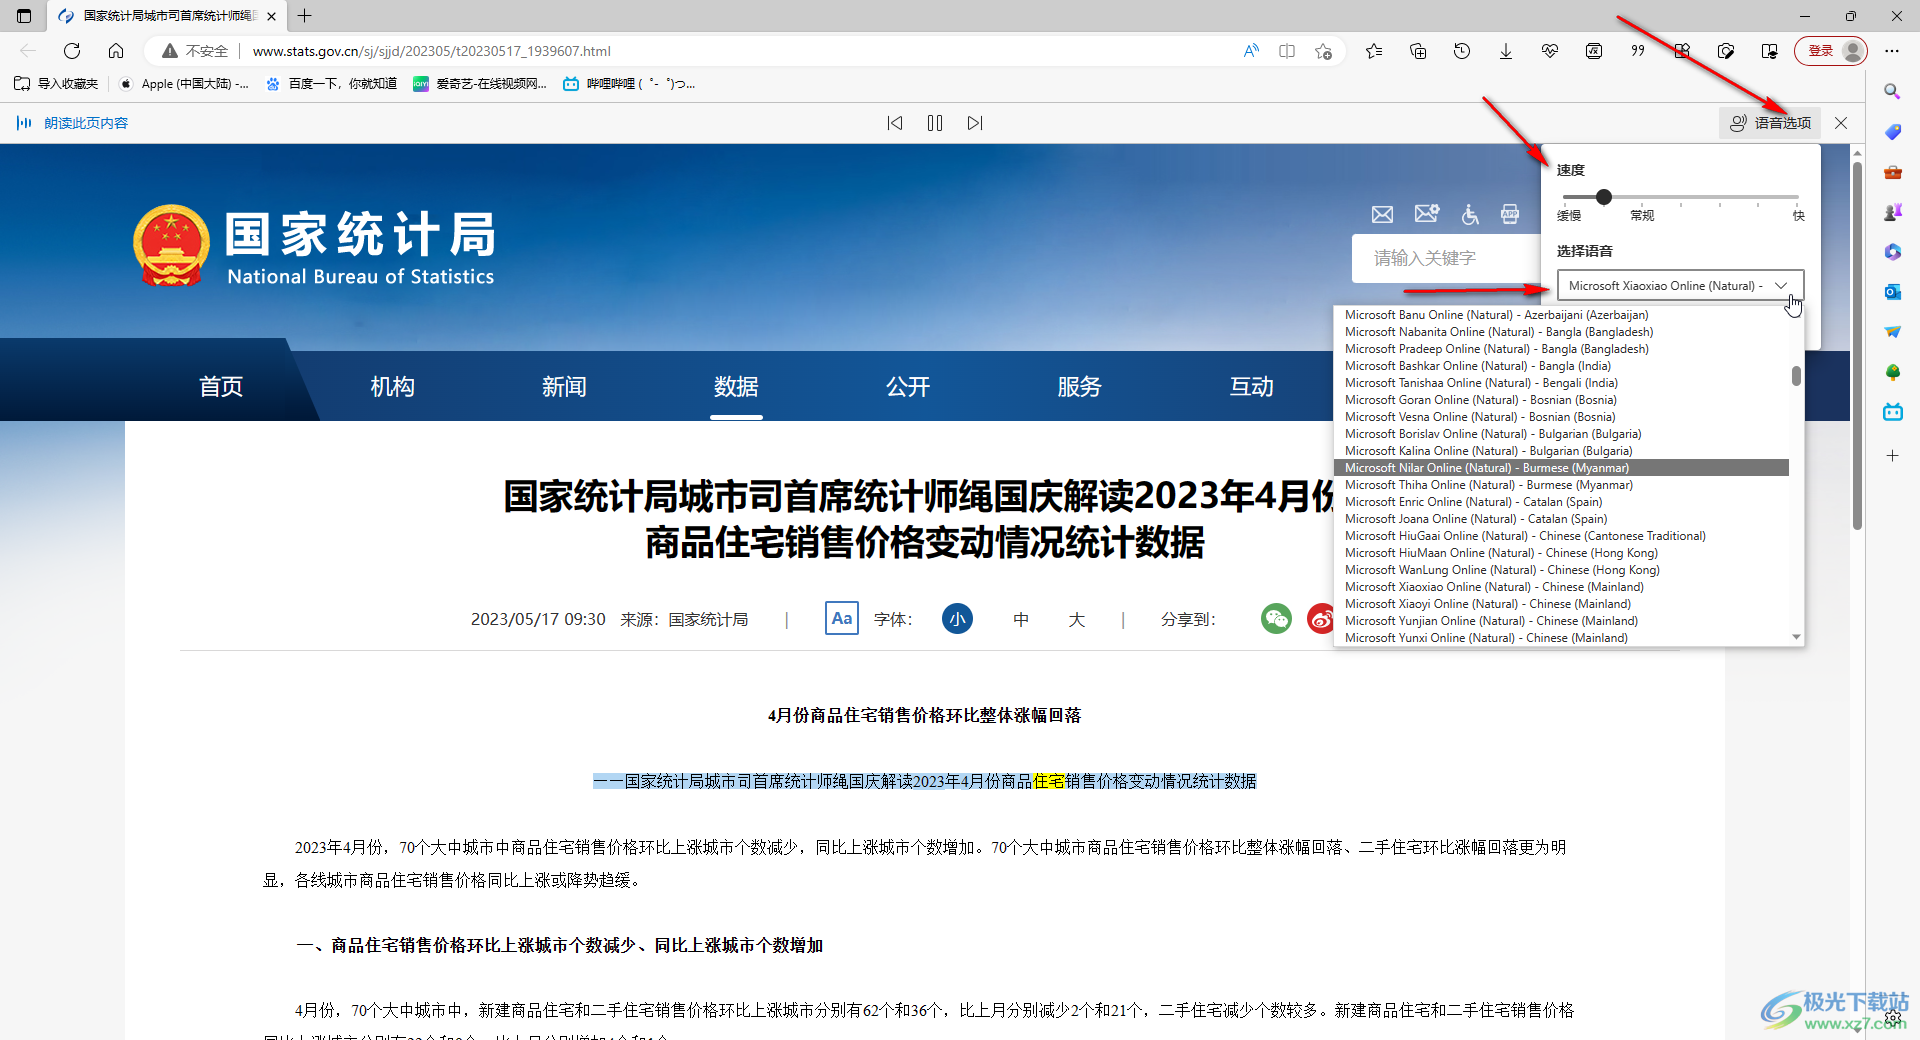The width and height of the screenshot is (1920, 1040).
Task: Click the 登录 login button
Action: pyautogui.click(x=1831, y=51)
